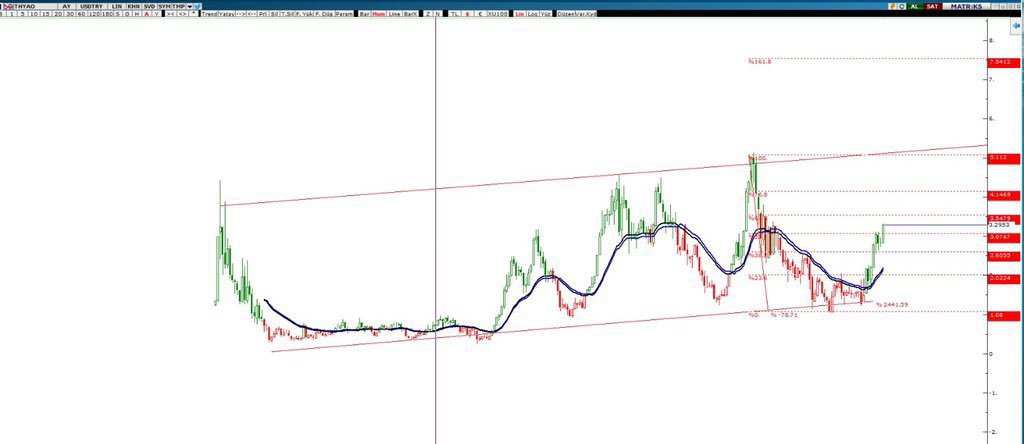
Task: Click the red SAT sell button
Action: coord(933,7)
